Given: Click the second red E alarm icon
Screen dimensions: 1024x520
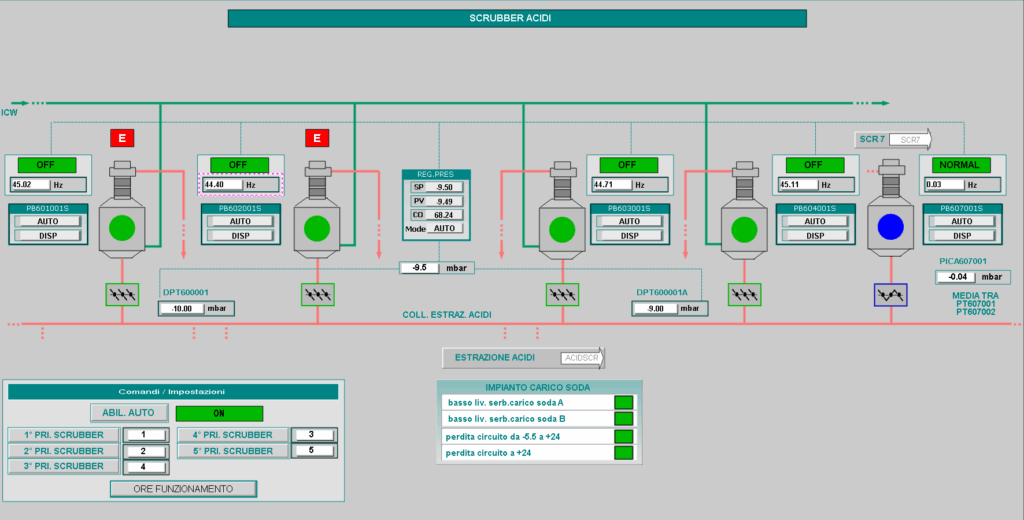Looking at the screenshot, I should (x=316, y=138).
